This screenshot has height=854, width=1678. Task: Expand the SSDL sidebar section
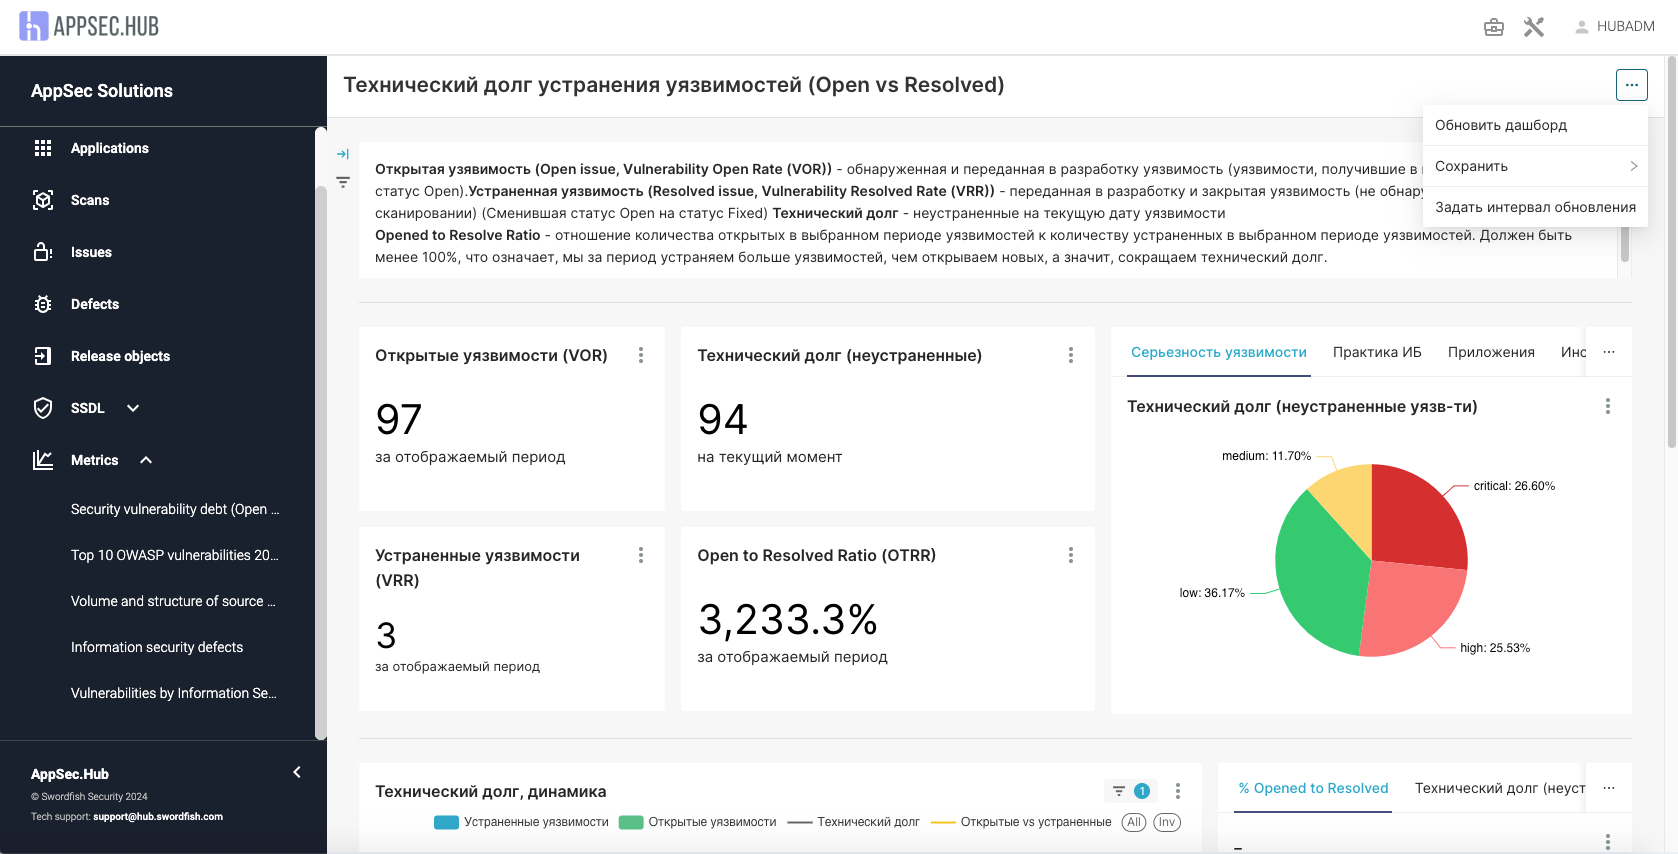(x=133, y=408)
